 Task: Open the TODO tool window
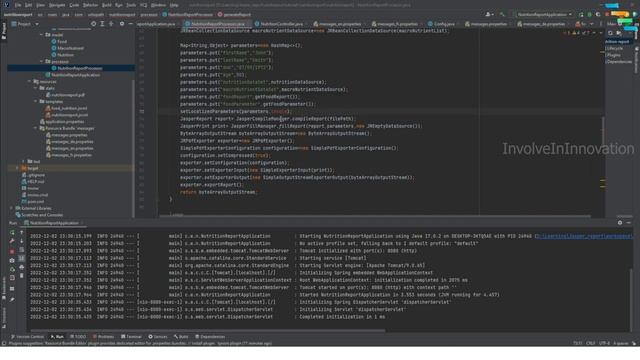[x=78, y=337]
